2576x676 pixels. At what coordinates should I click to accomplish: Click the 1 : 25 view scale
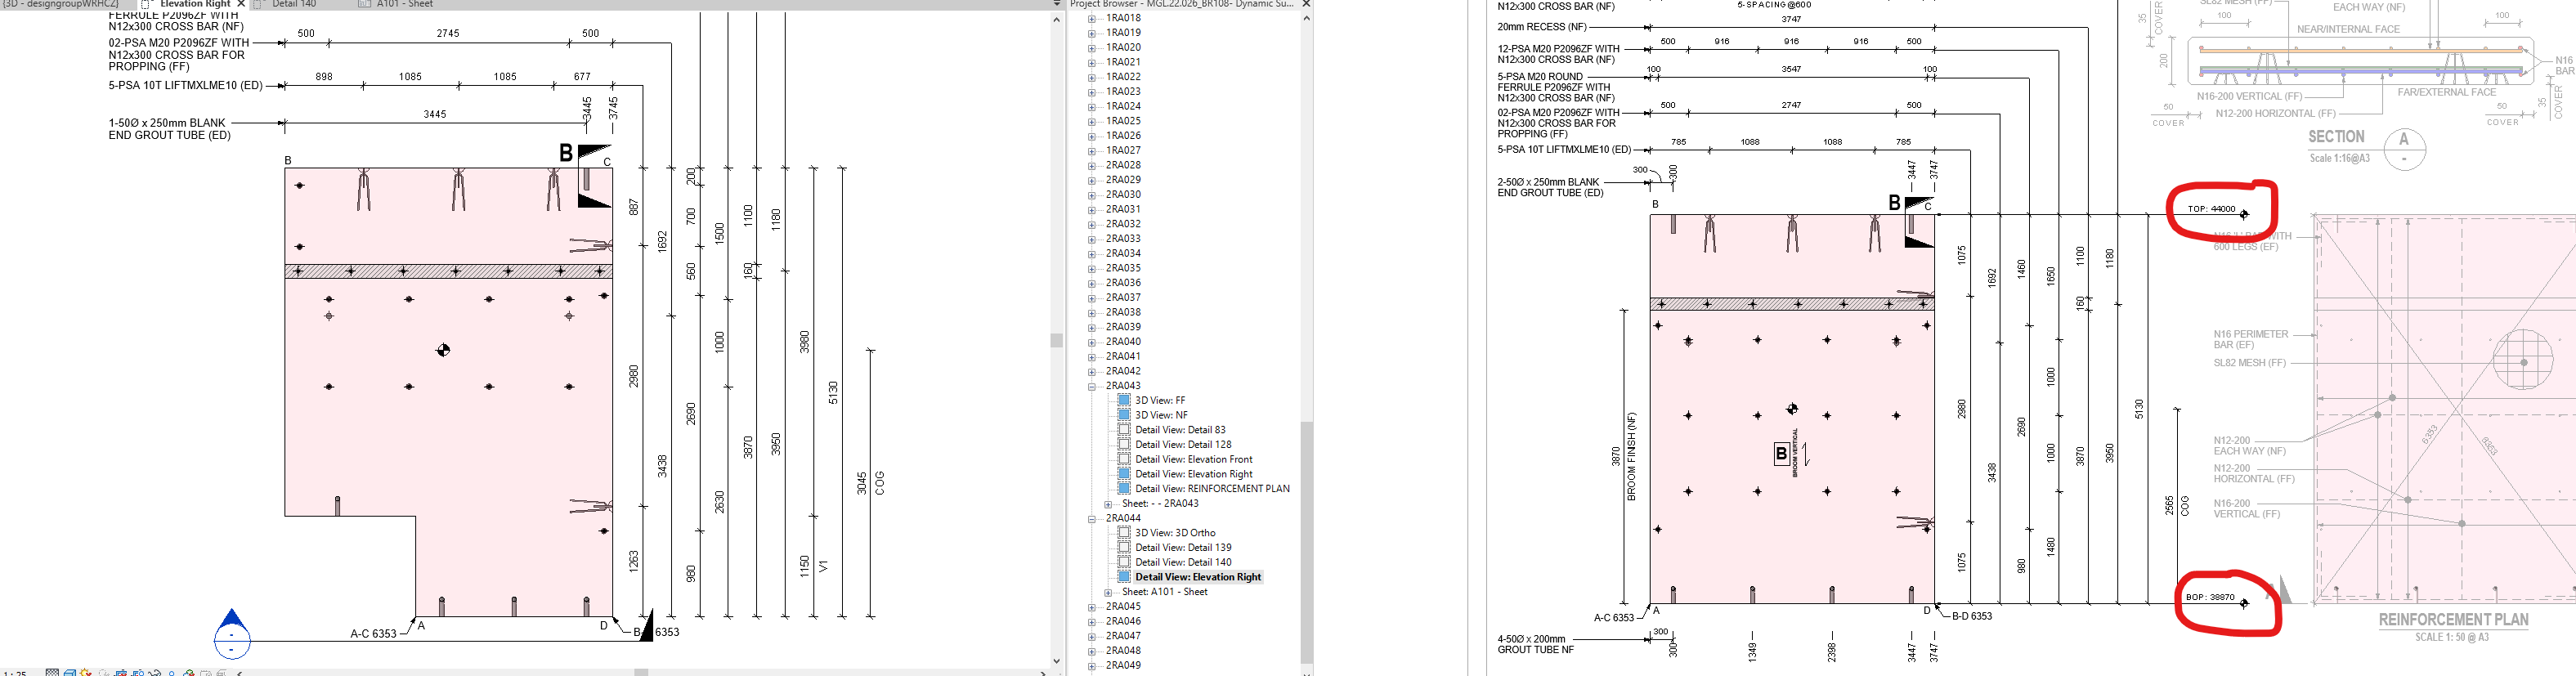pyautogui.click(x=14, y=674)
